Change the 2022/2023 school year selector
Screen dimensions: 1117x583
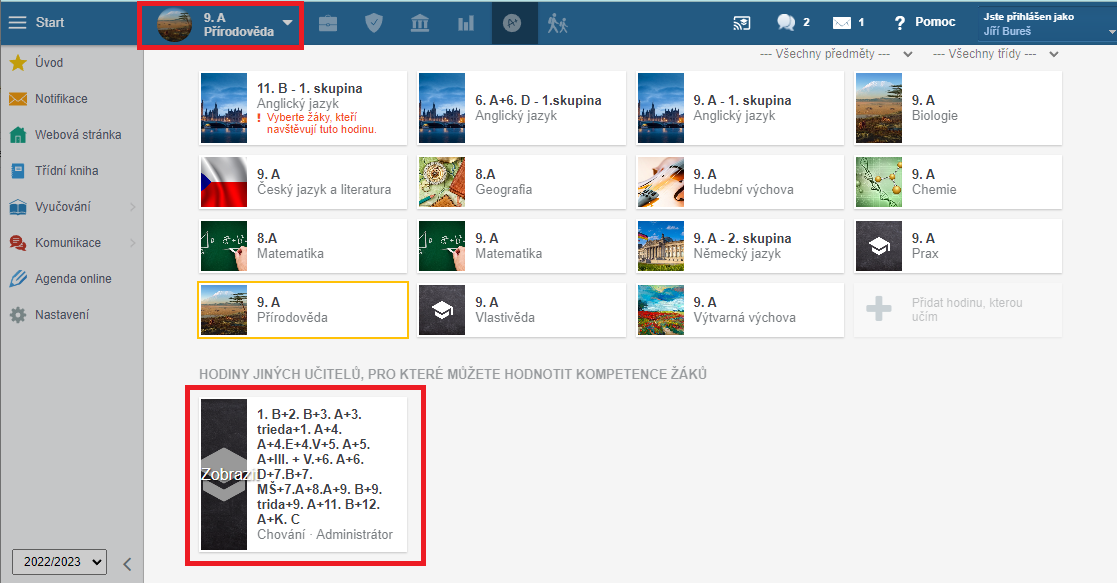(x=59, y=562)
